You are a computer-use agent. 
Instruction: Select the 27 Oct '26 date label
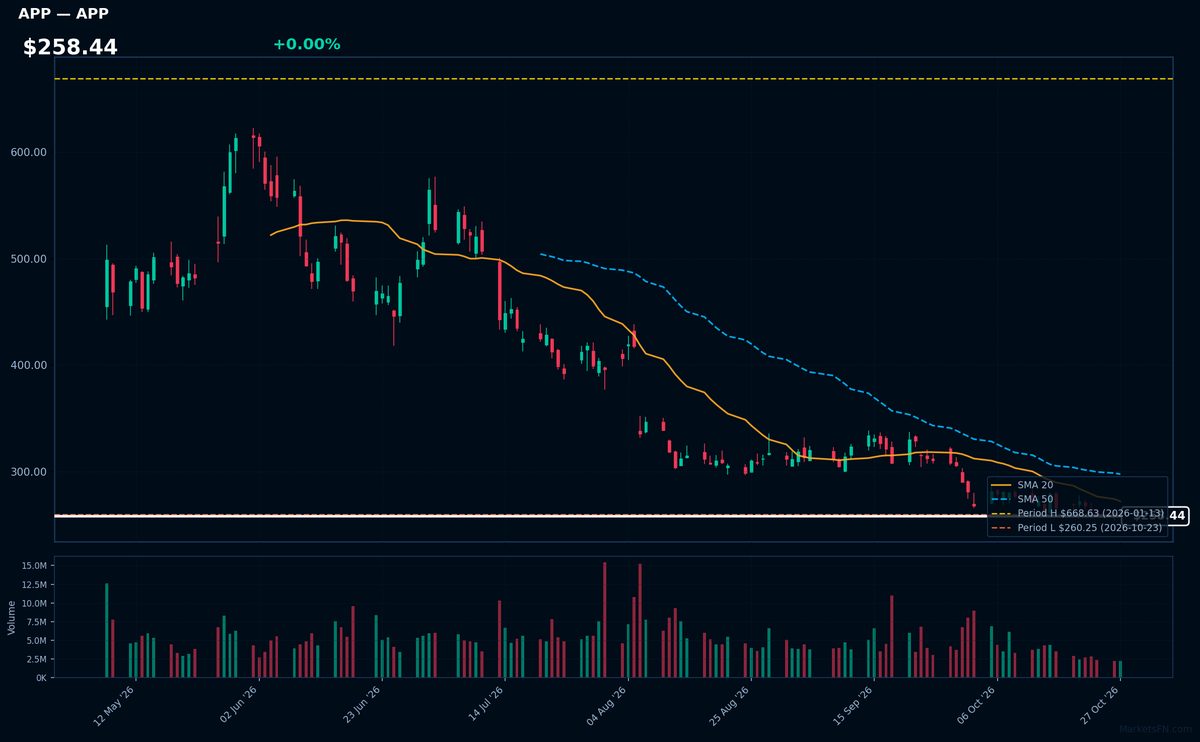[x=1100, y=705]
